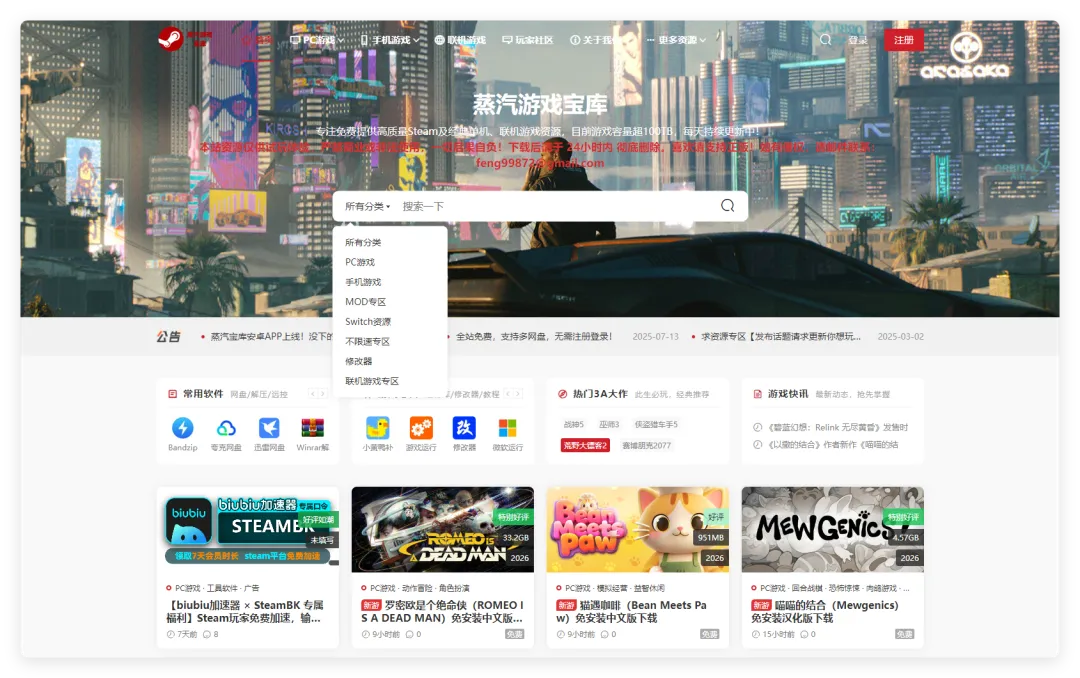
Task: Click comment icon on biubiu加速器 card
Action: pyautogui.click(x=207, y=634)
